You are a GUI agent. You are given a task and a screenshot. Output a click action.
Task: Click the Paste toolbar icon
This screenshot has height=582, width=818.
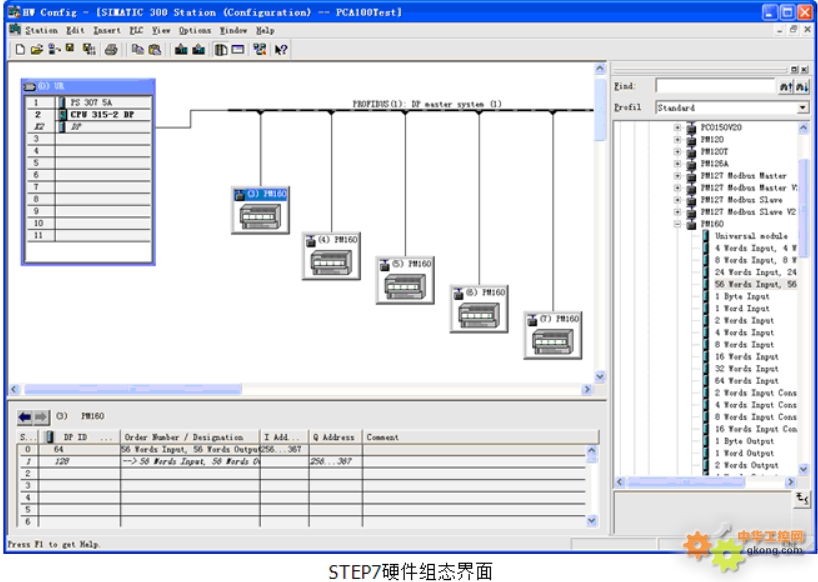click(155, 50)
